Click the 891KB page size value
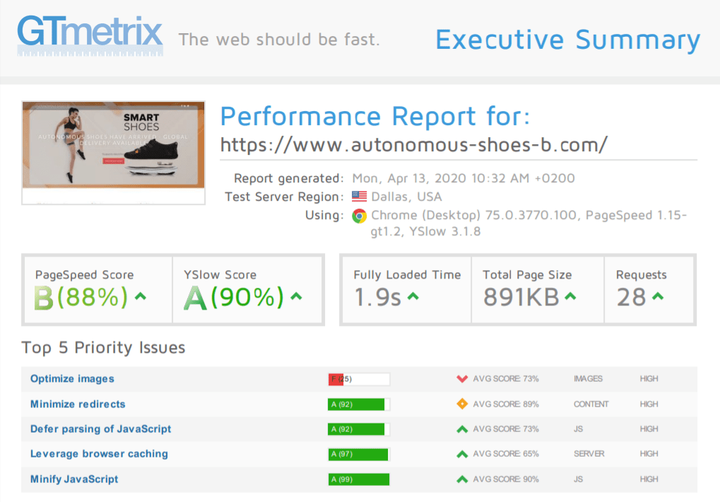The height and width of the screenshot is (502, 720). click(x=521, y=297)
